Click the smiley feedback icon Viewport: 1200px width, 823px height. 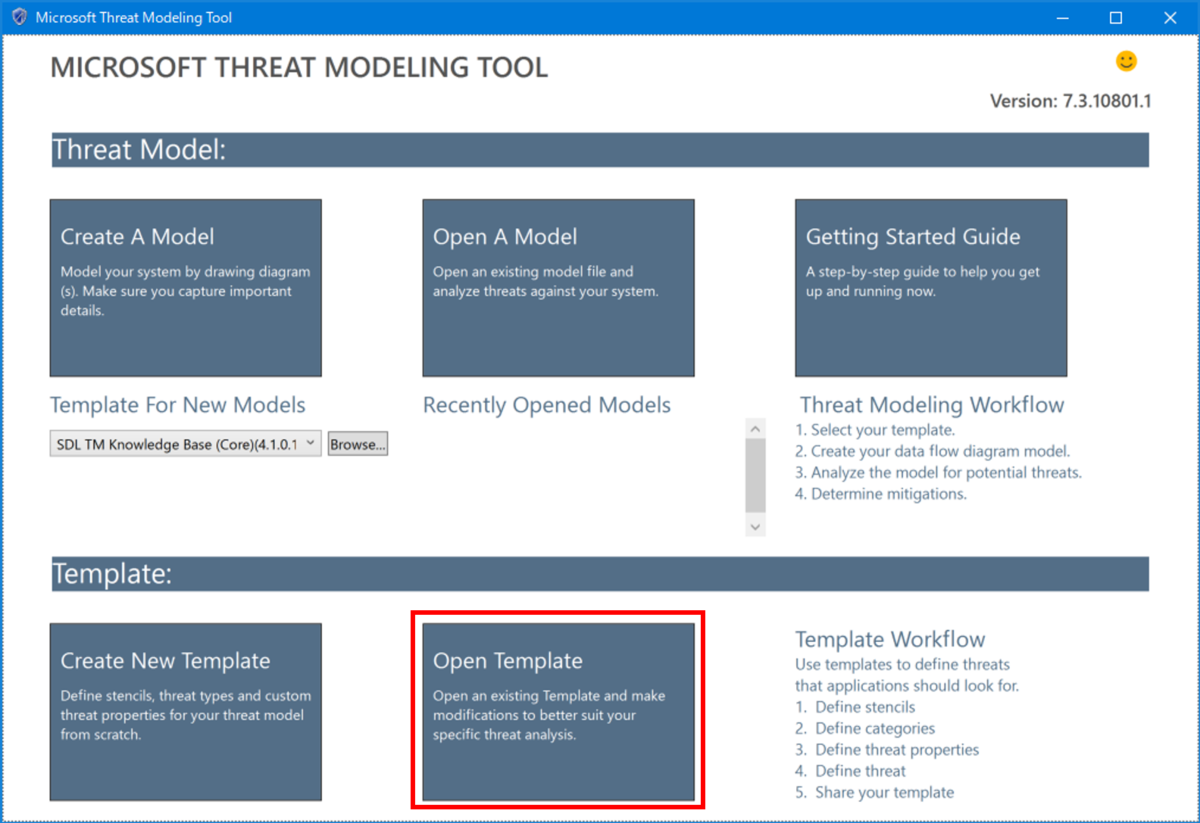click(x=1126, y=61)
